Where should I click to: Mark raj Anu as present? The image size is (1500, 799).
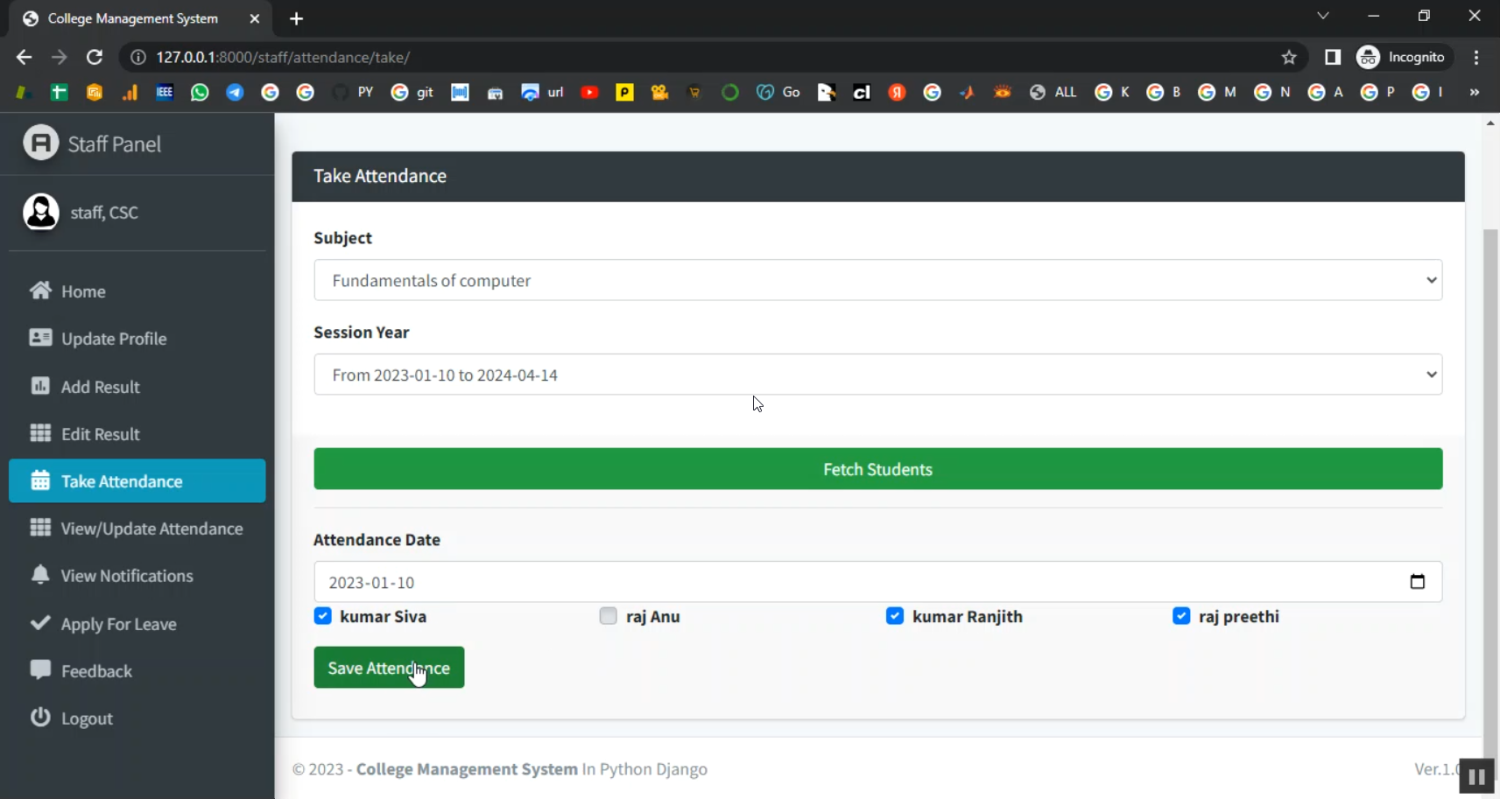(608, 616)
